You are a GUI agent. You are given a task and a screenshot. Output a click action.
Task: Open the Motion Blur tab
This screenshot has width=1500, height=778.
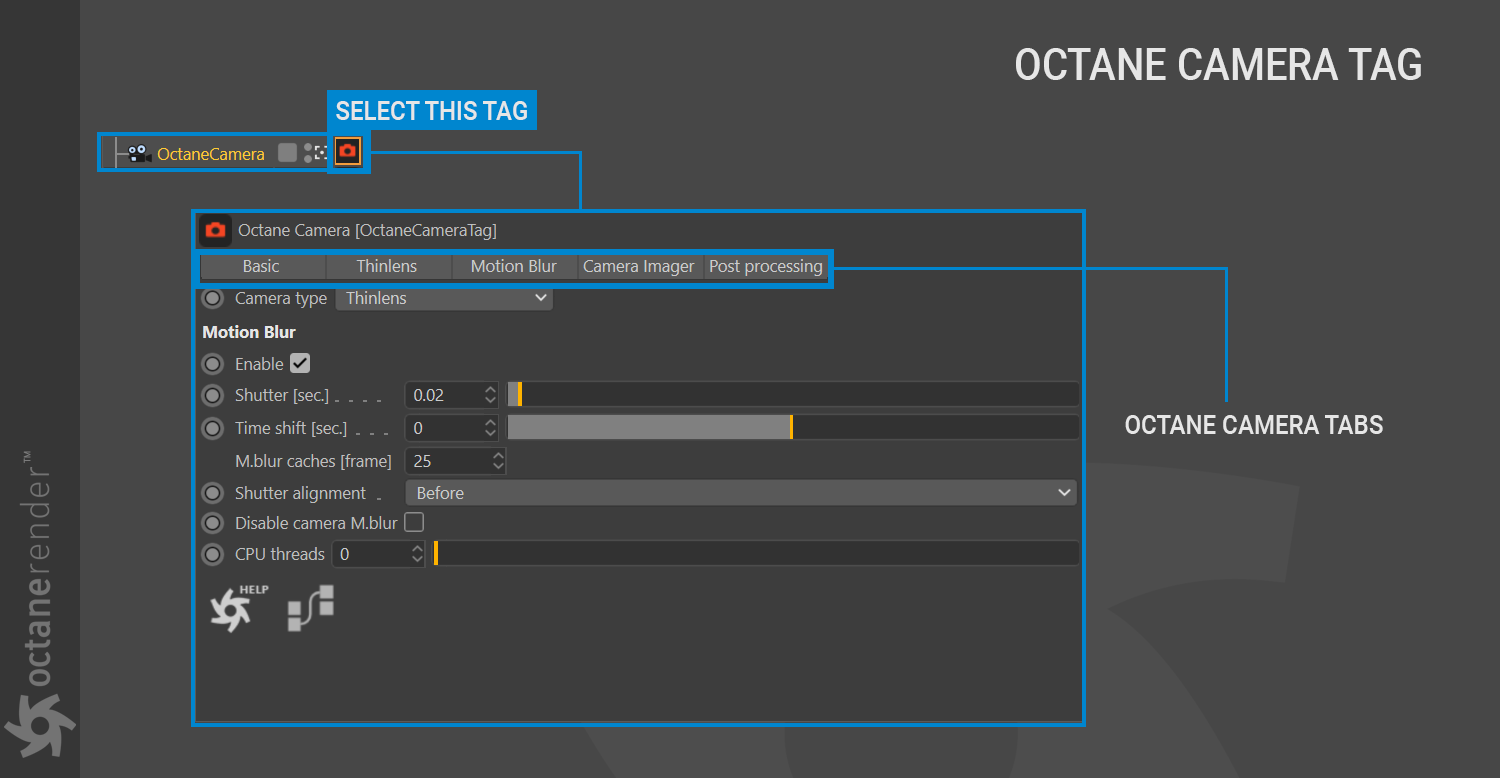click(x=514, y=266)
